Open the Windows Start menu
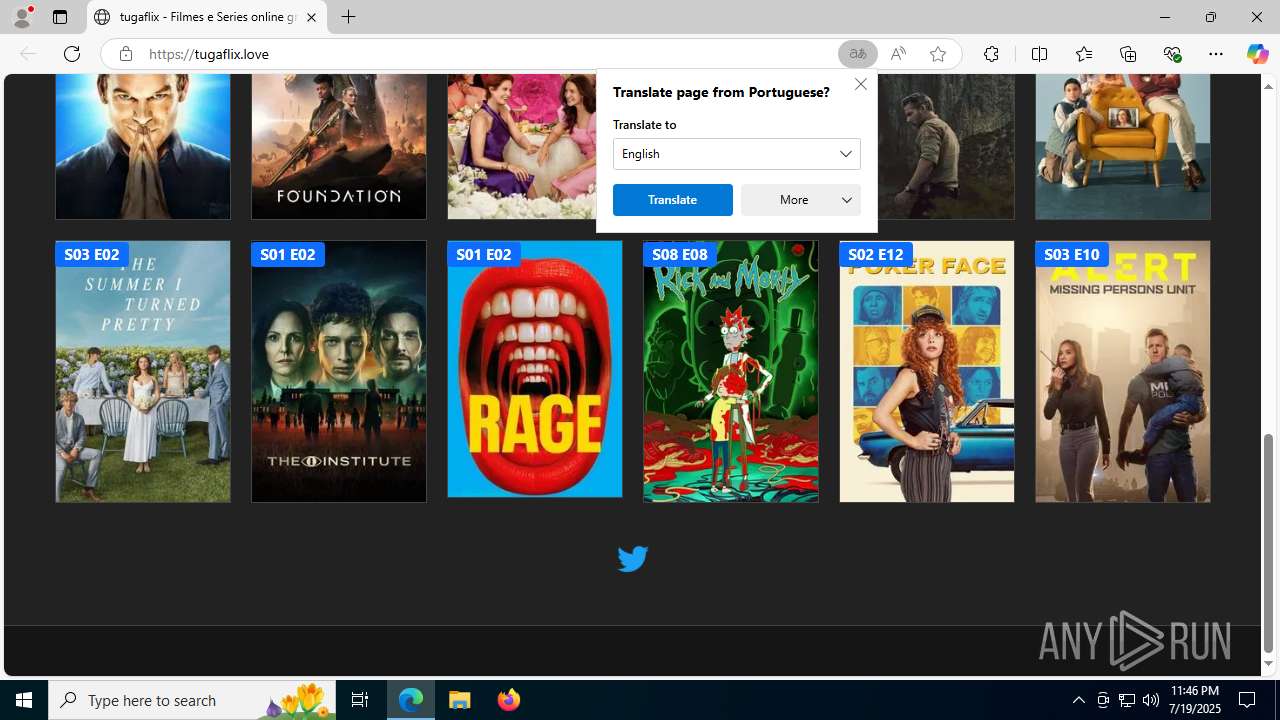 click(24, 700)
